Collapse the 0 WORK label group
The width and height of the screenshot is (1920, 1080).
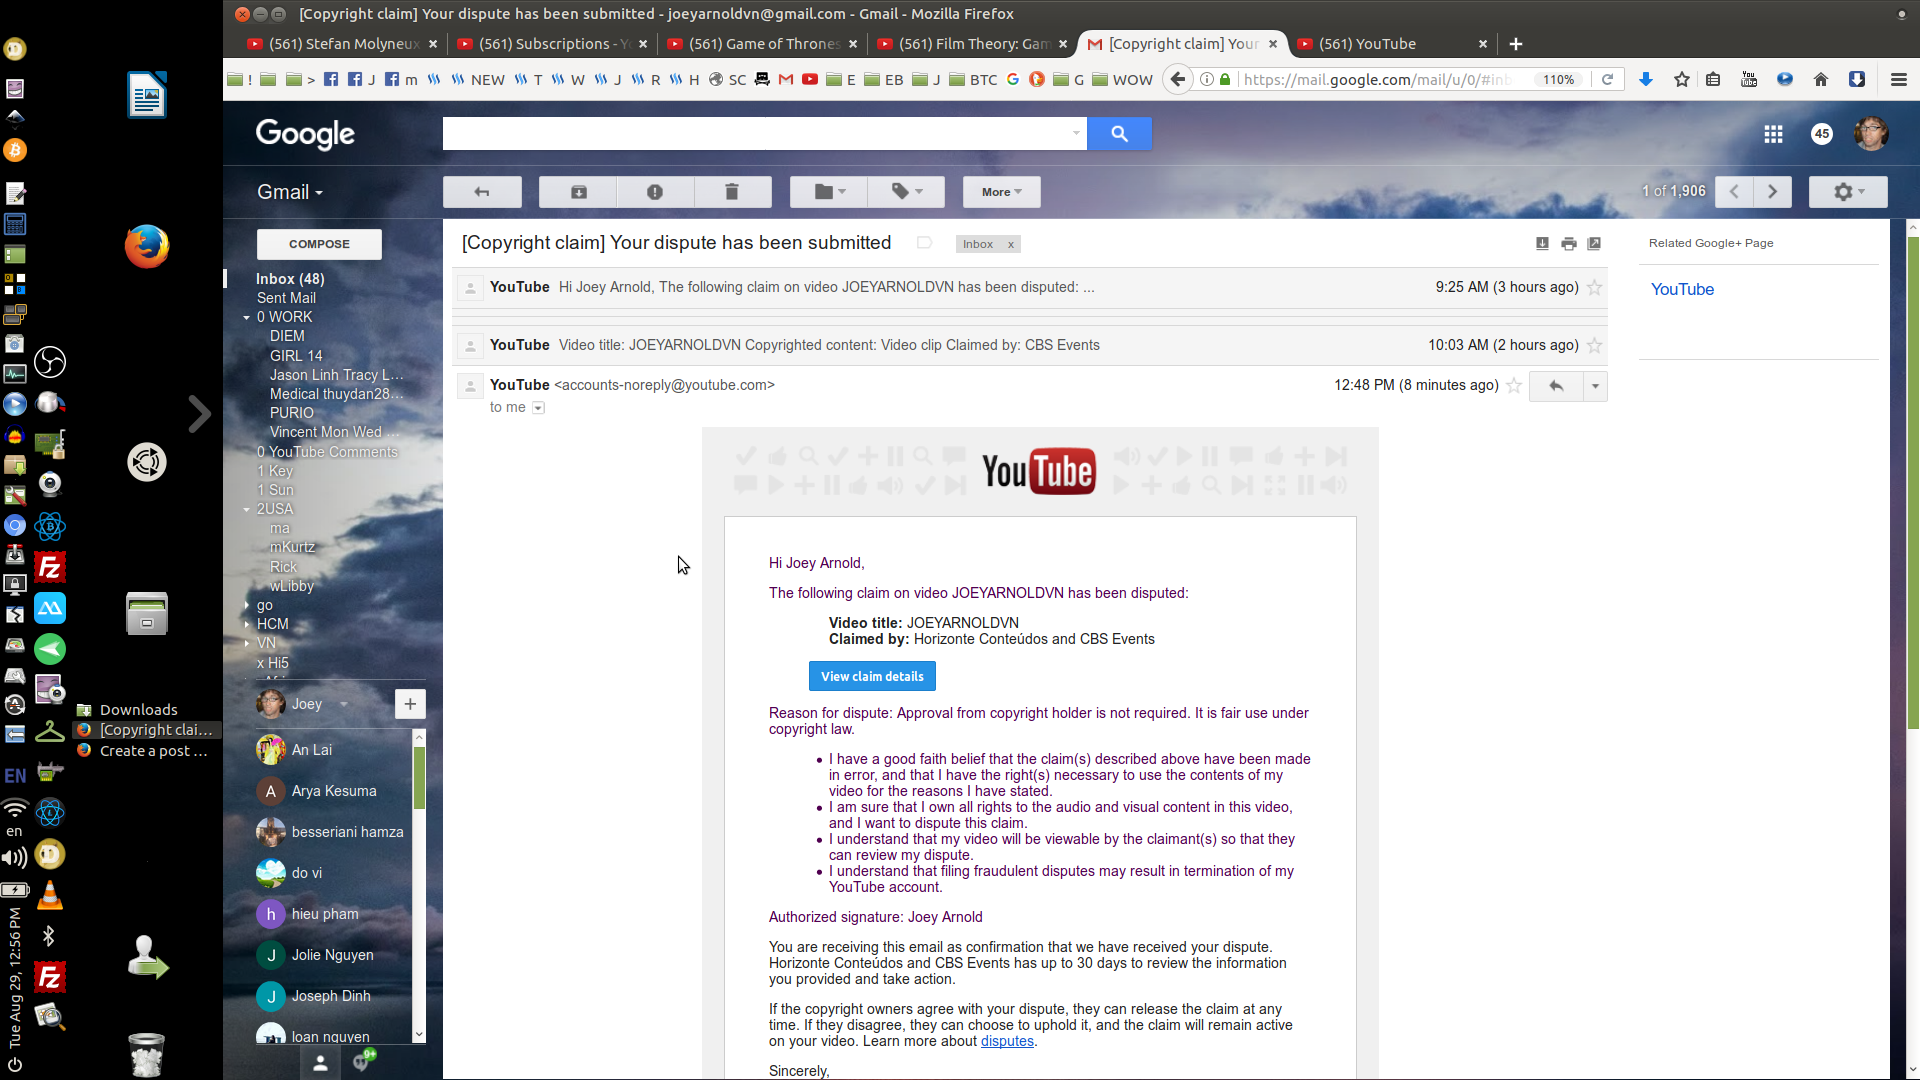246,318
